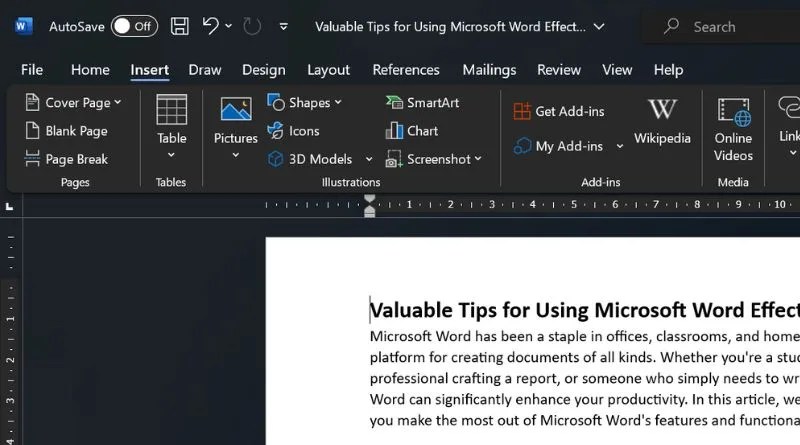Click the Table grid icon

click(171, 109)
